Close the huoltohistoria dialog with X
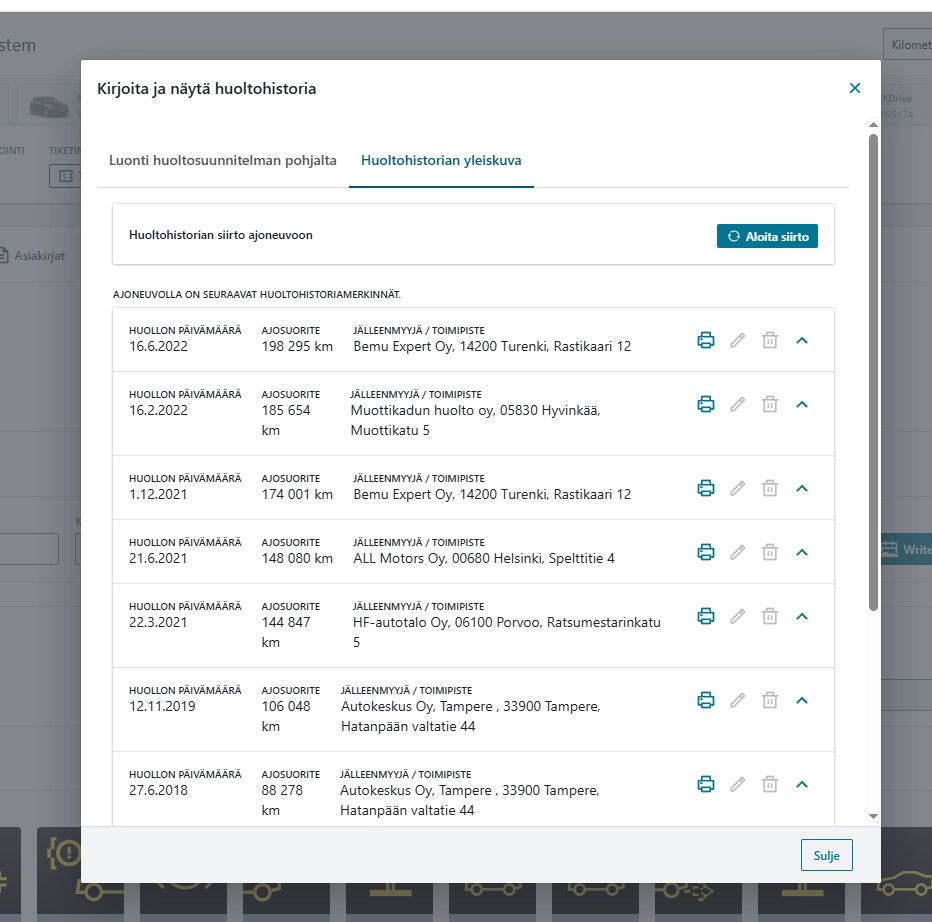Image resolution: width=932 pixels, height=922 pixels. 855,88
